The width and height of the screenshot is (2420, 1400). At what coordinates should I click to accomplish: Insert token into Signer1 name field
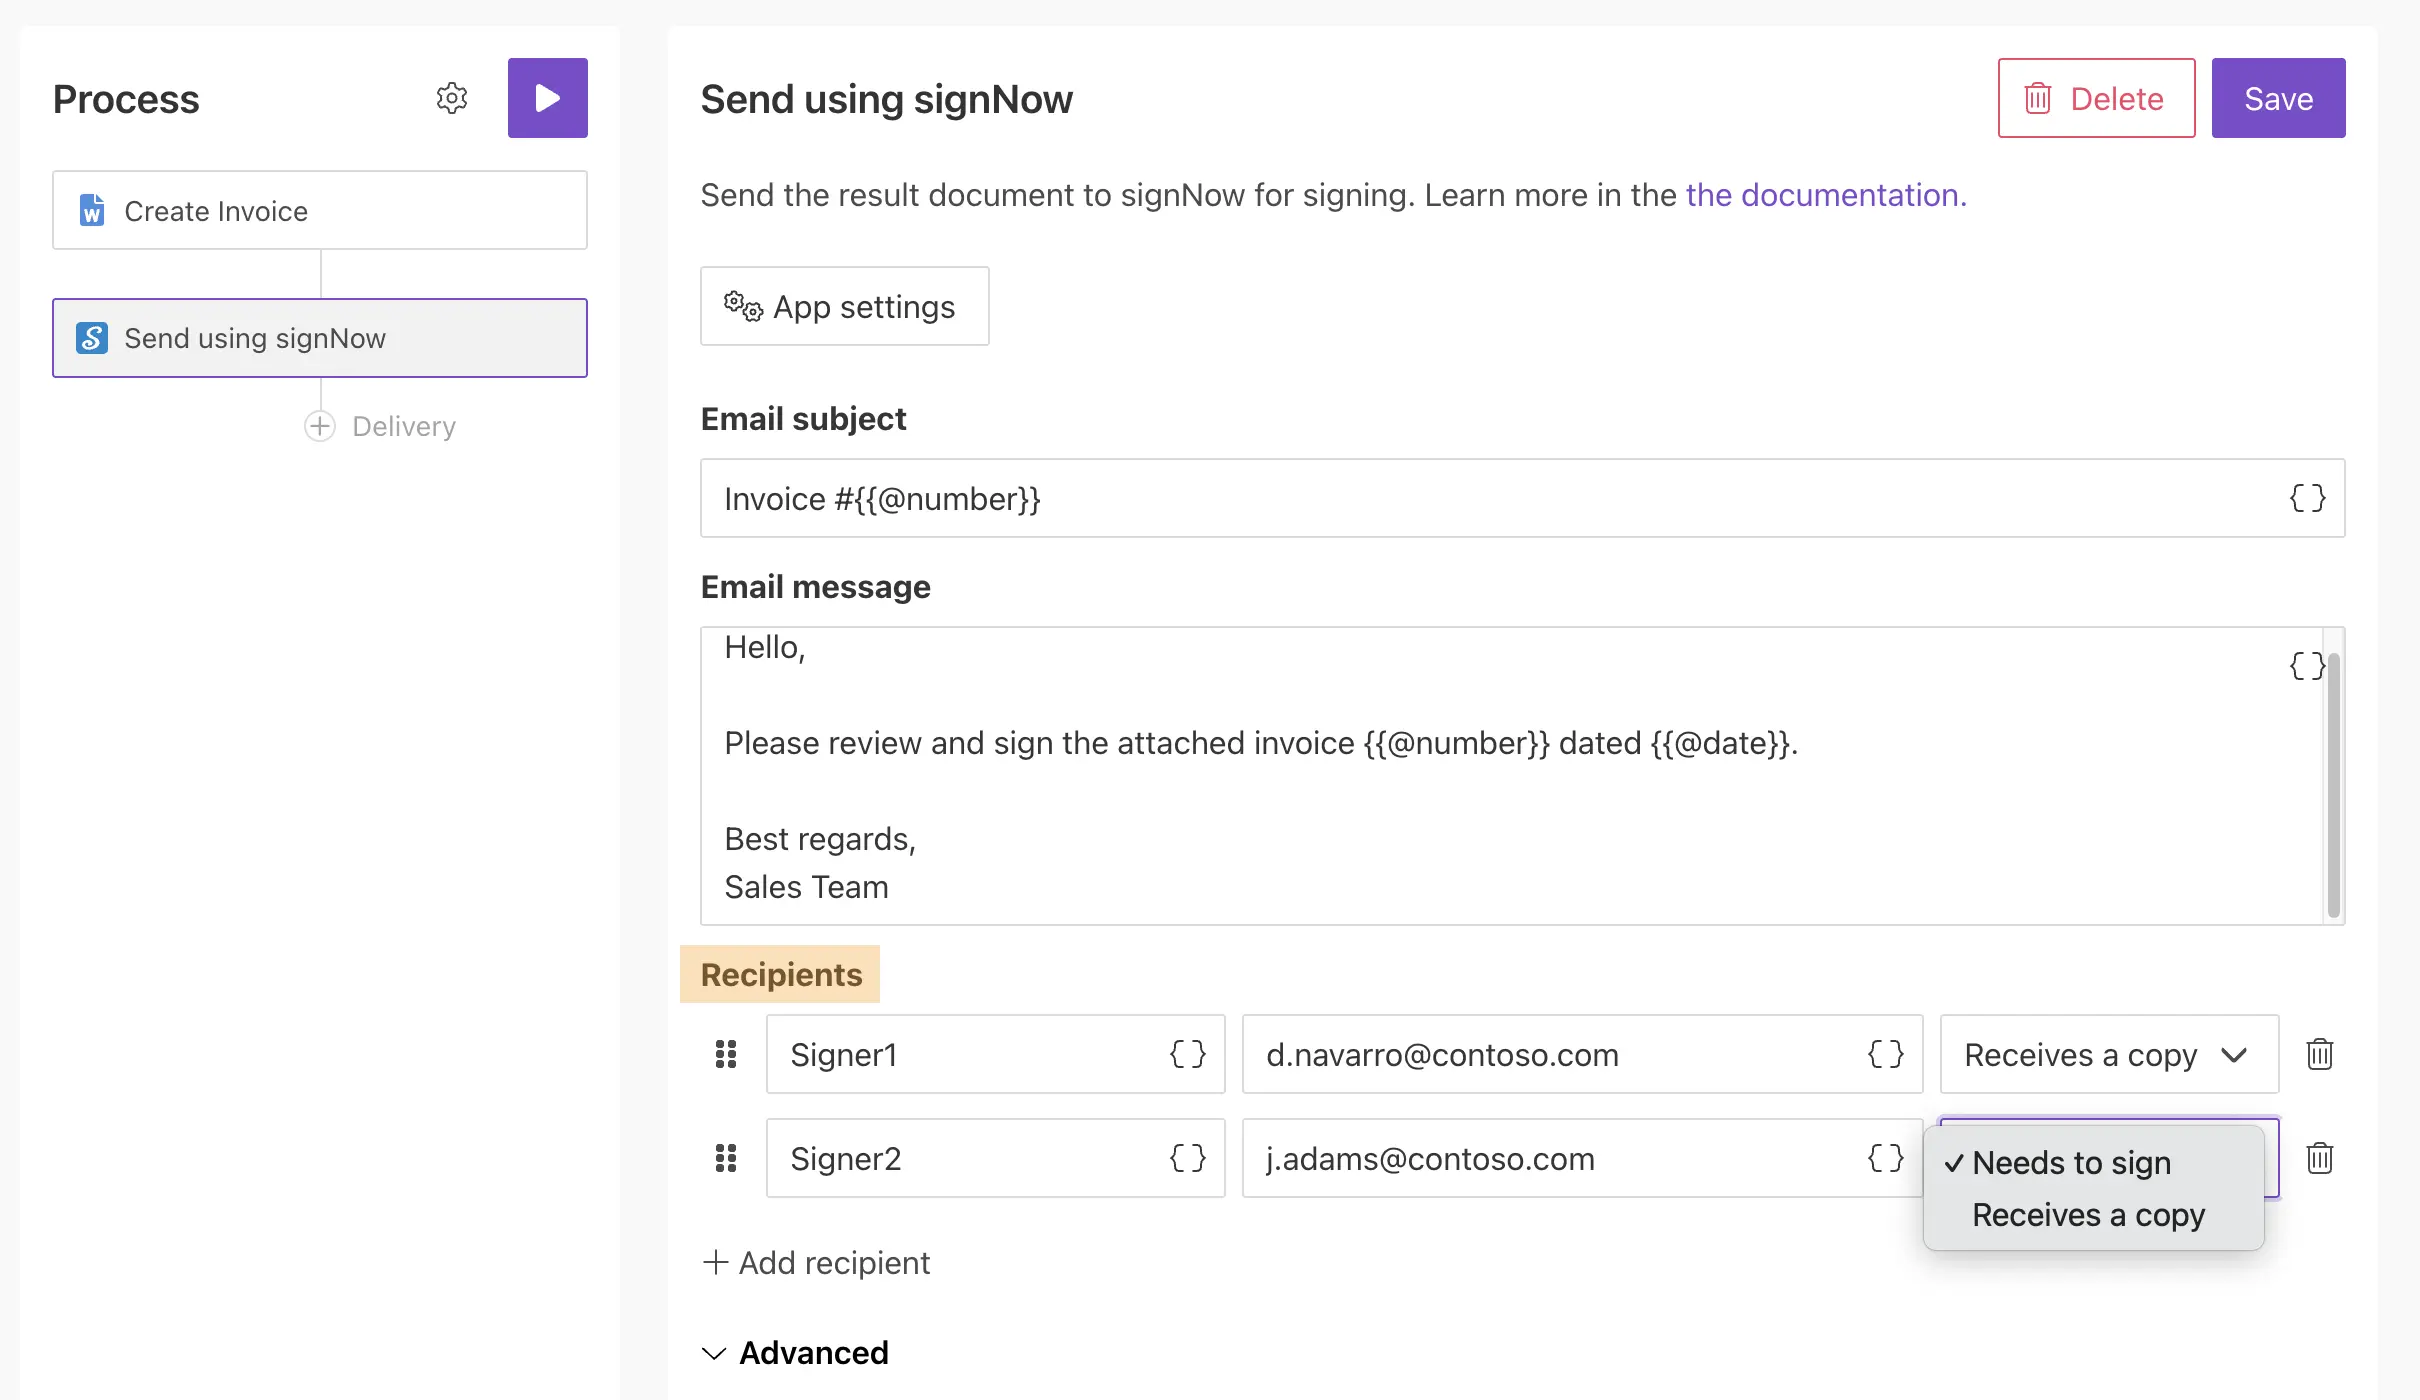(x=1188, y=1054)
